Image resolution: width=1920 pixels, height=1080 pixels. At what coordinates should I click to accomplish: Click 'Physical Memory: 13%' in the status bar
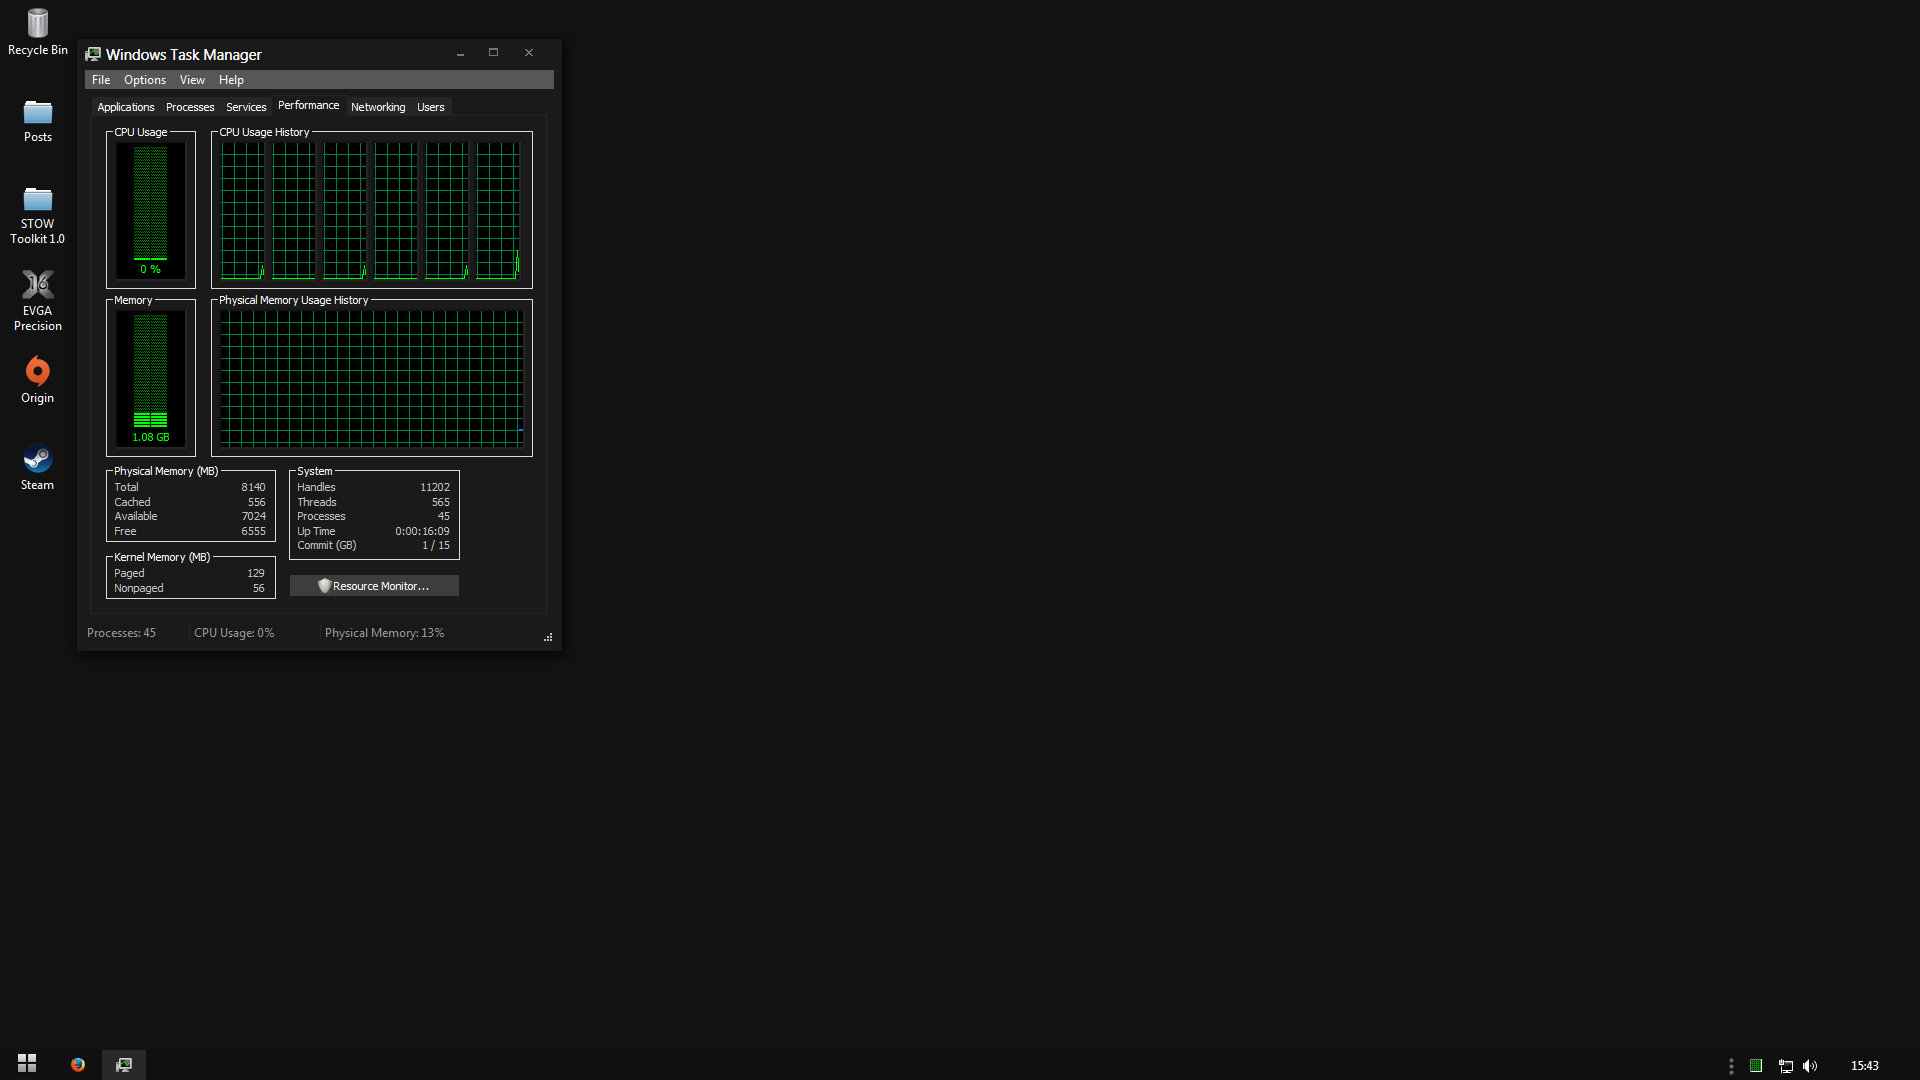click(x=384, y=633)
